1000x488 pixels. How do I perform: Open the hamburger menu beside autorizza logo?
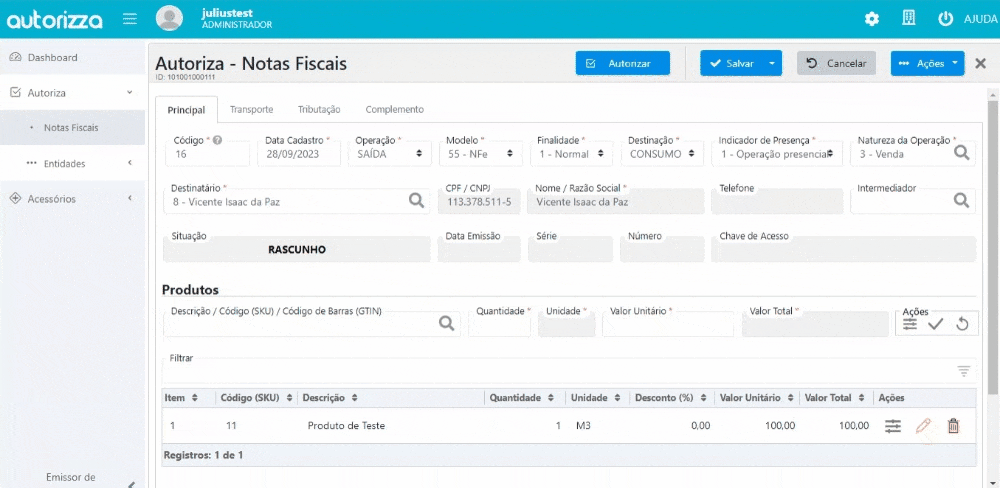[130, 18]
